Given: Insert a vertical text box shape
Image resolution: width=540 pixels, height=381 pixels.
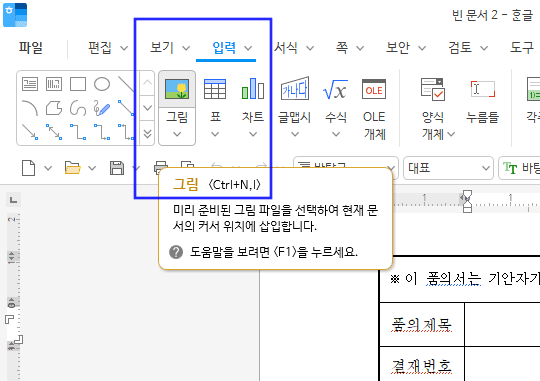Looking at the screenshot, I should 54,84.
